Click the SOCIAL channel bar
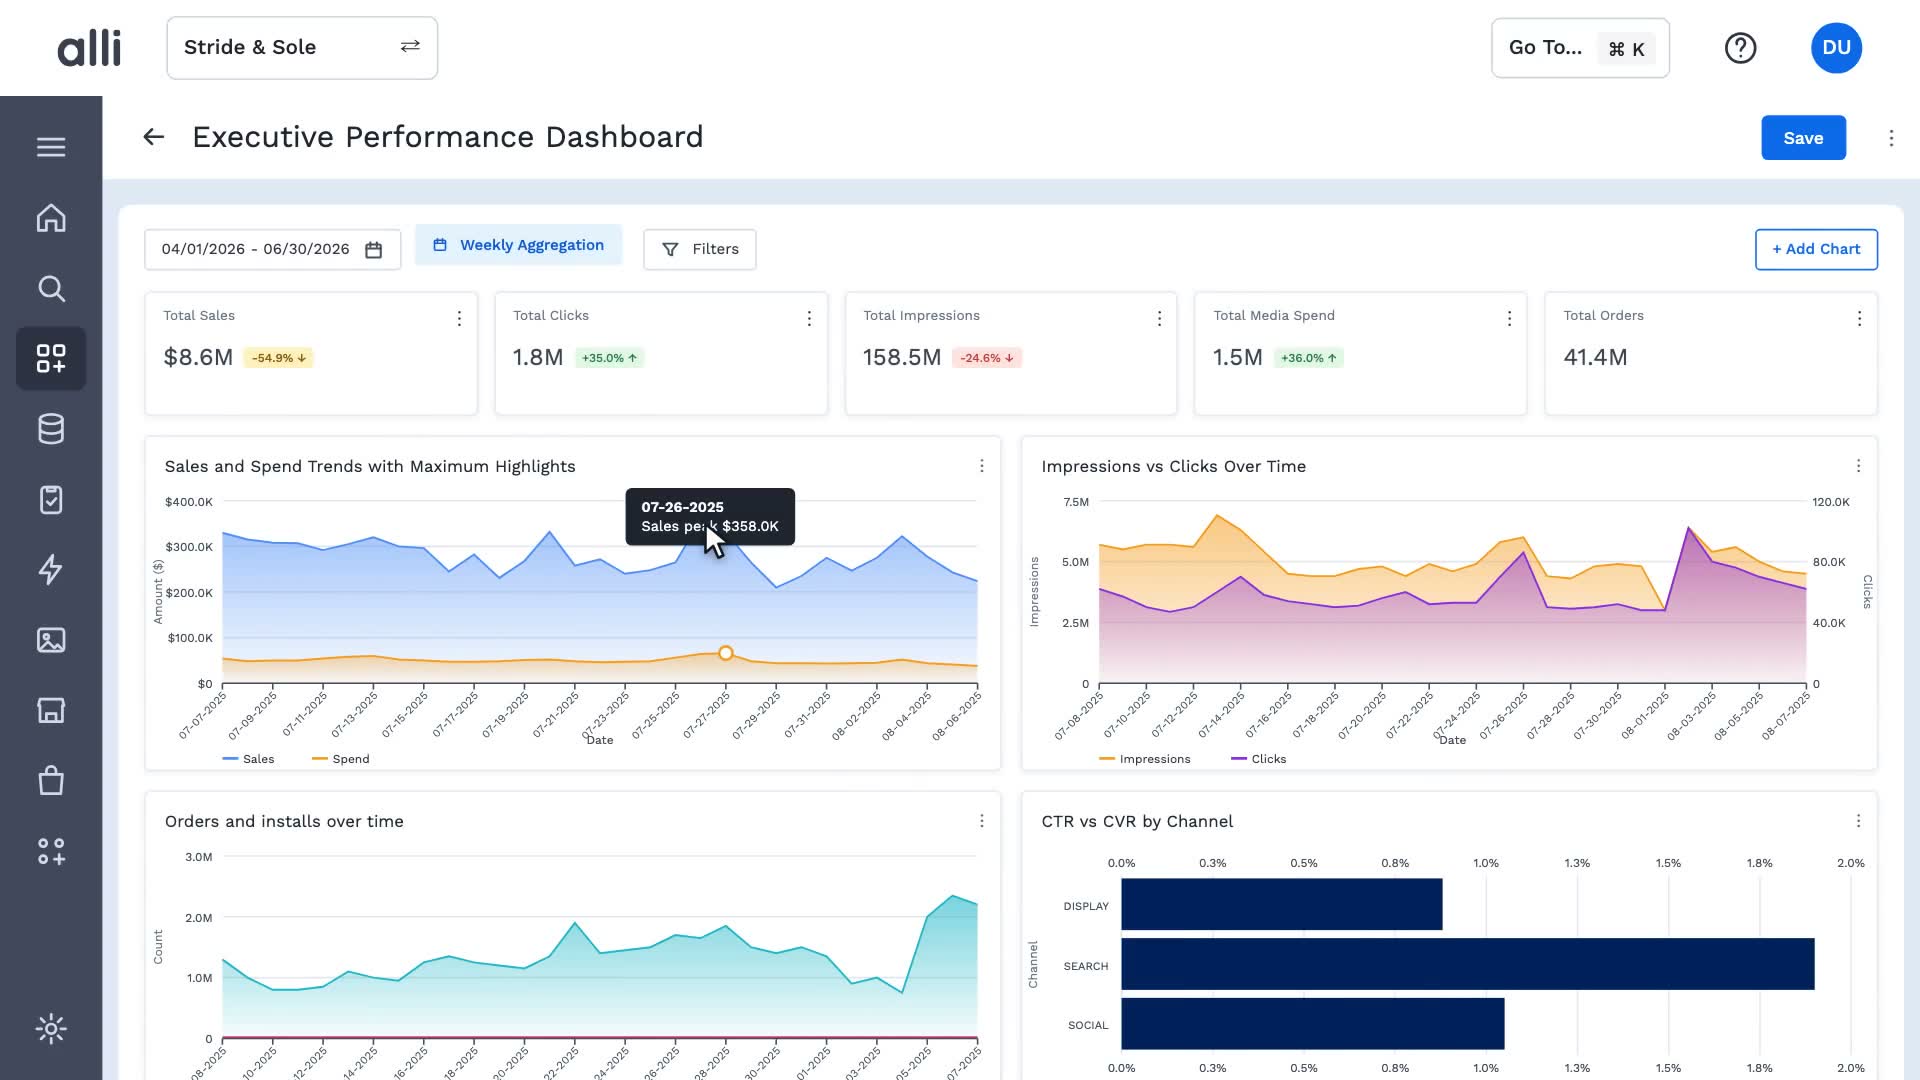 [1313, 1024]
